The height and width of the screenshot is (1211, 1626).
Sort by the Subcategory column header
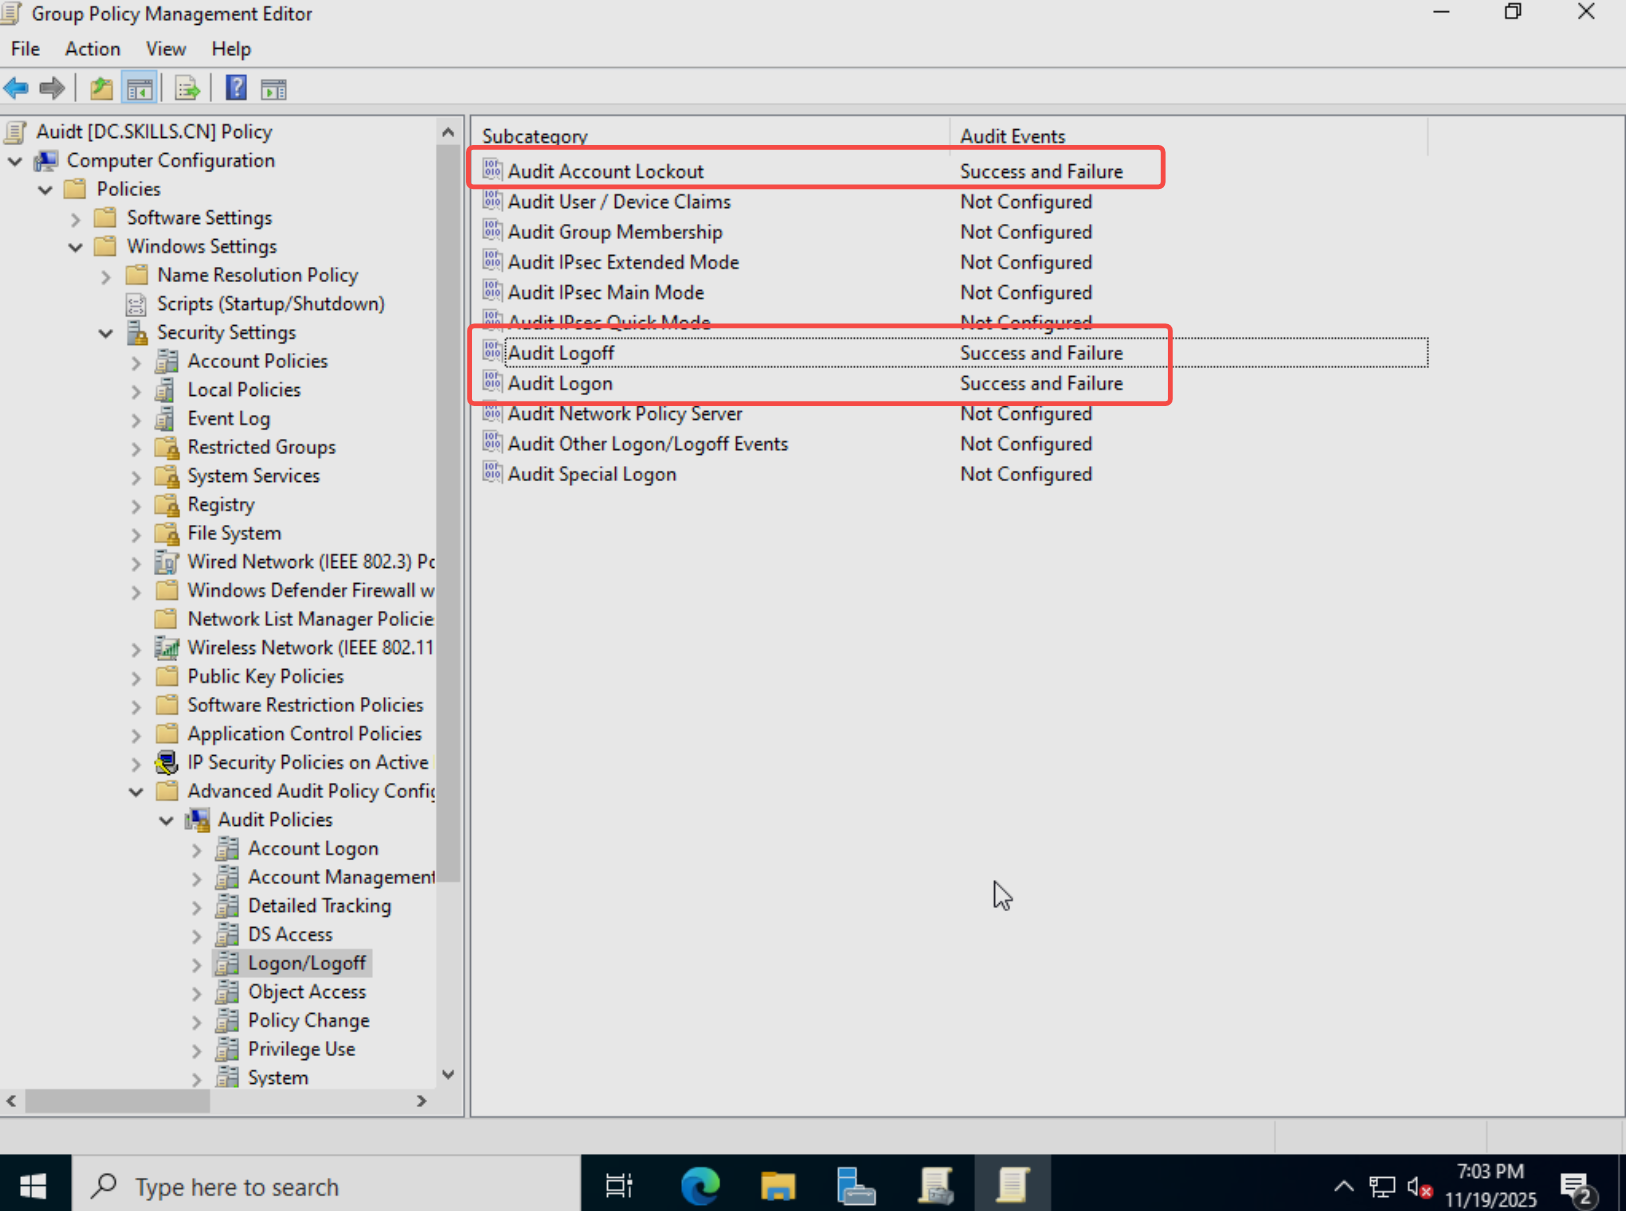(711, 136)
